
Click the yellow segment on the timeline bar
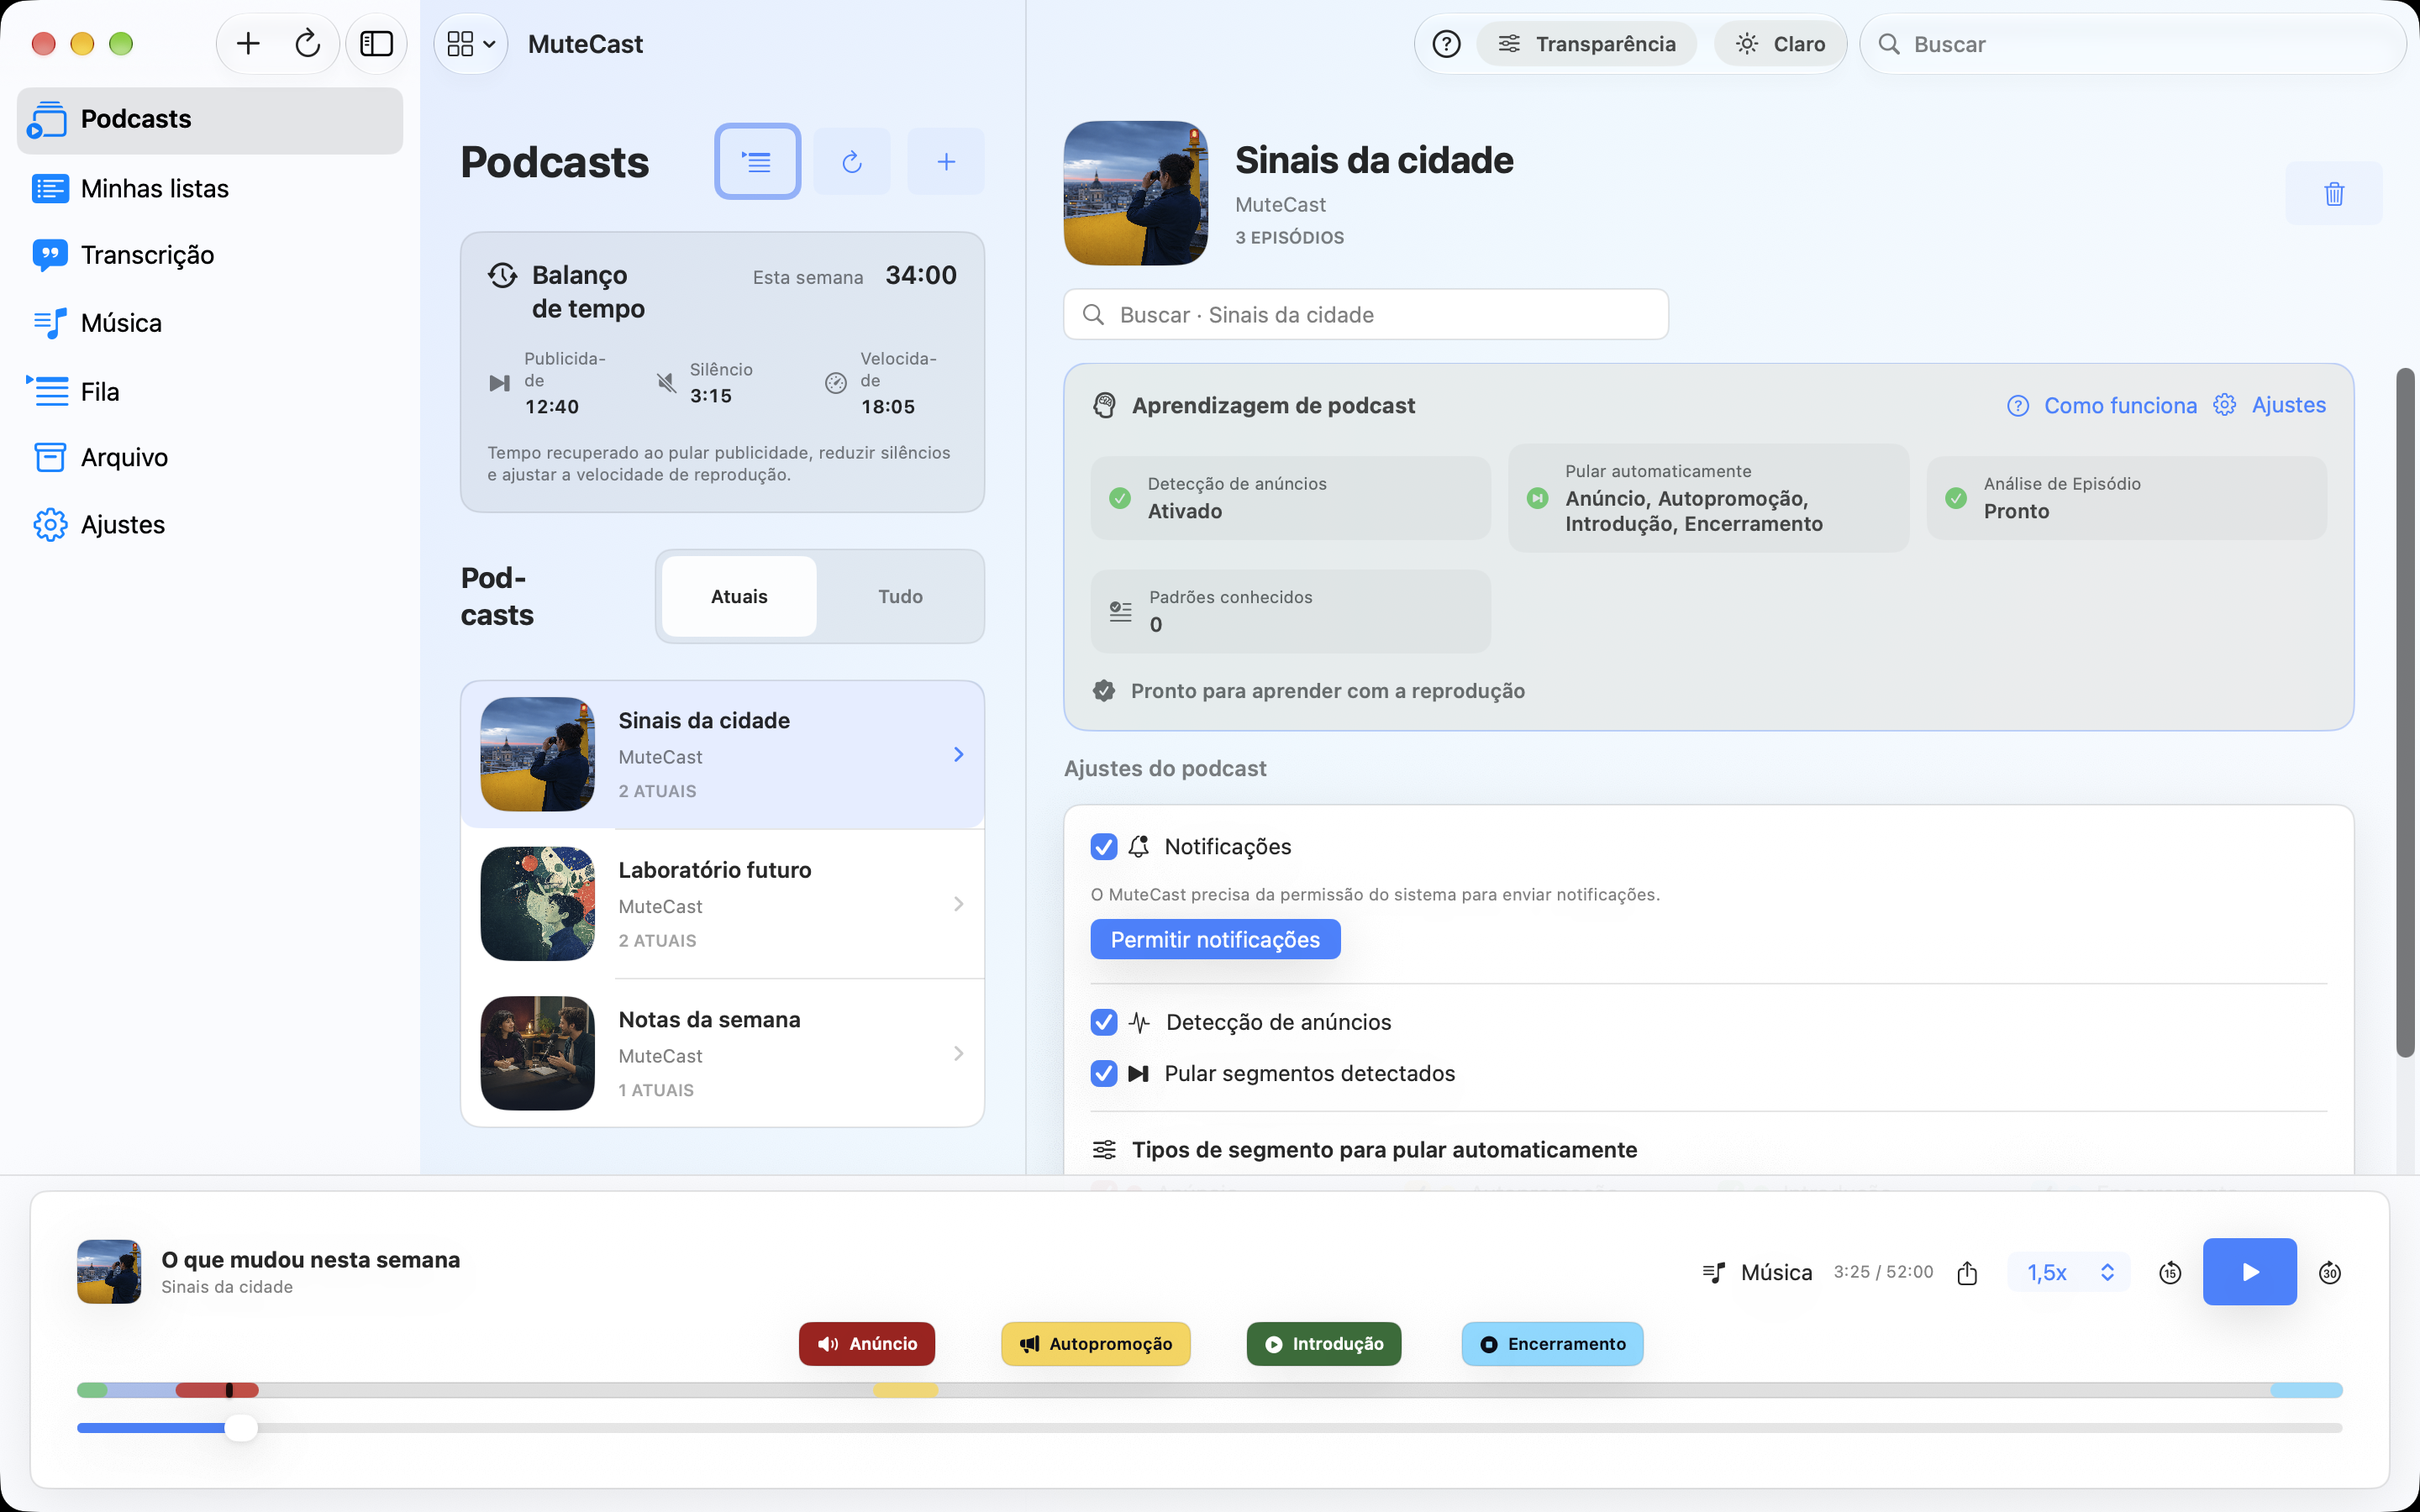906,1390
